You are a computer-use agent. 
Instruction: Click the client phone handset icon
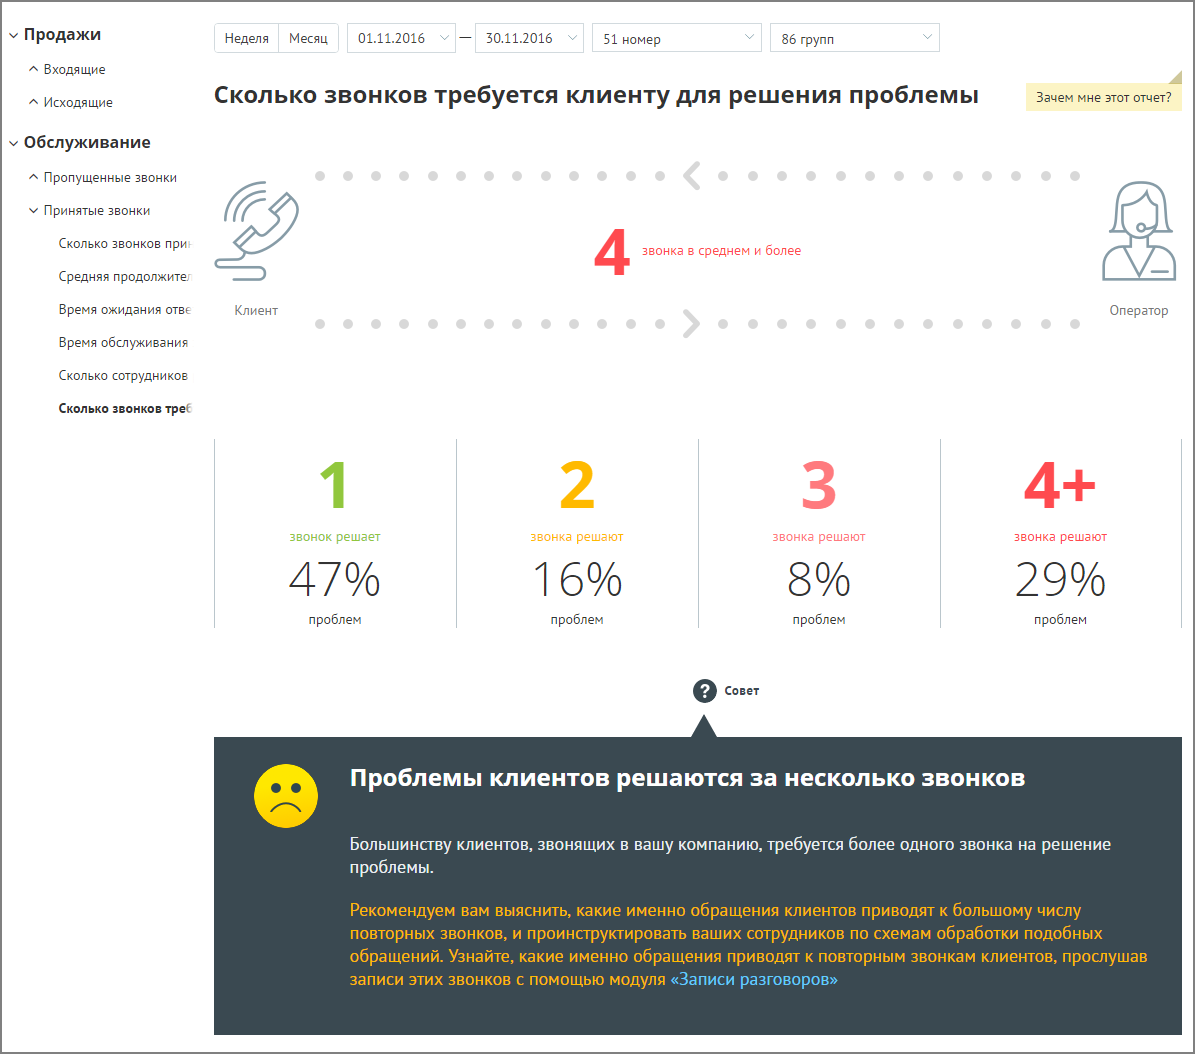point(257,231)
